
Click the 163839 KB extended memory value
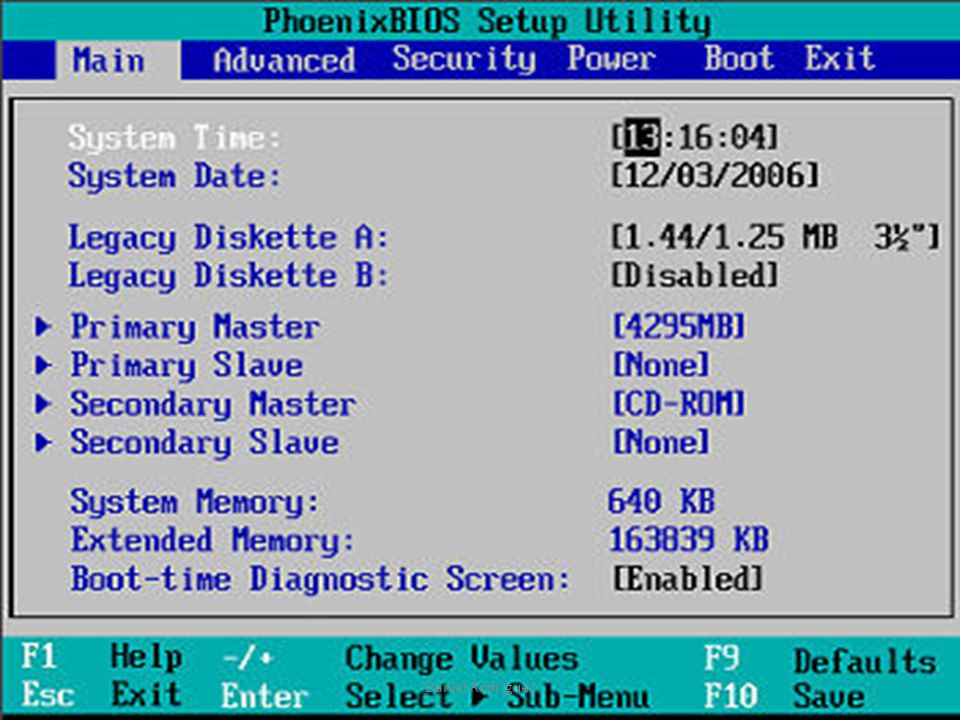click(689, 540)
